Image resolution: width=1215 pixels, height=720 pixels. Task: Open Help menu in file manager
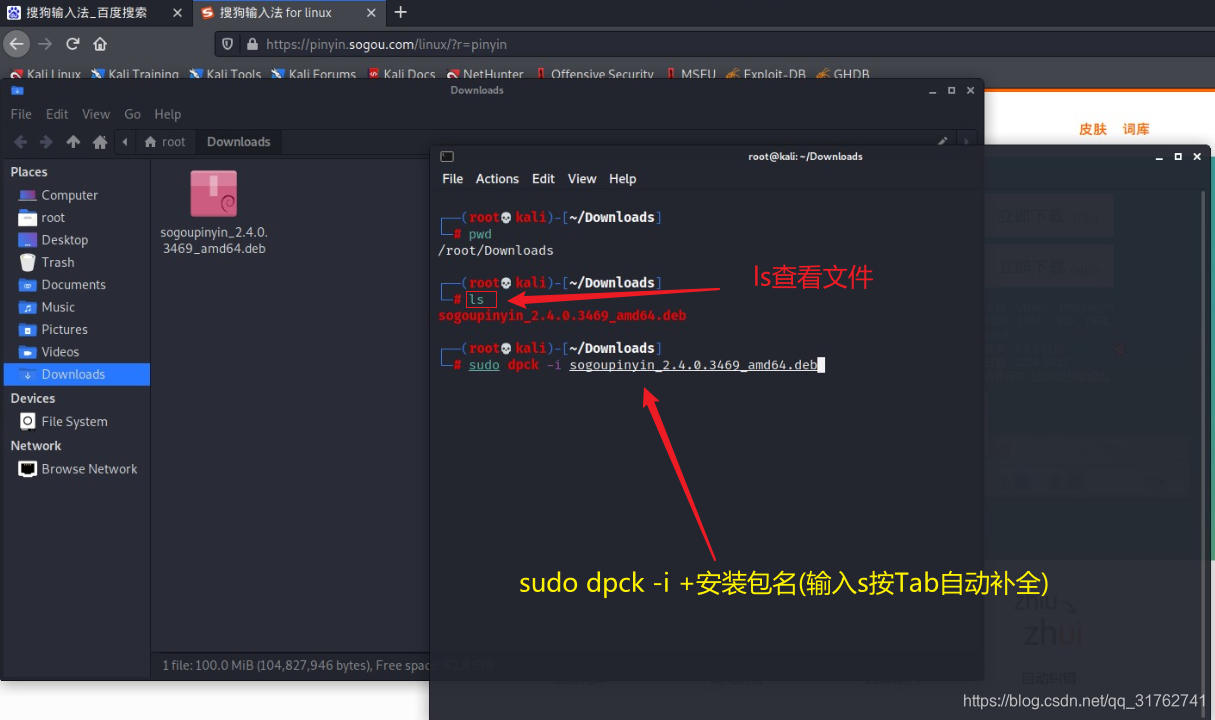pyautogui.click(x=168, y=114)
